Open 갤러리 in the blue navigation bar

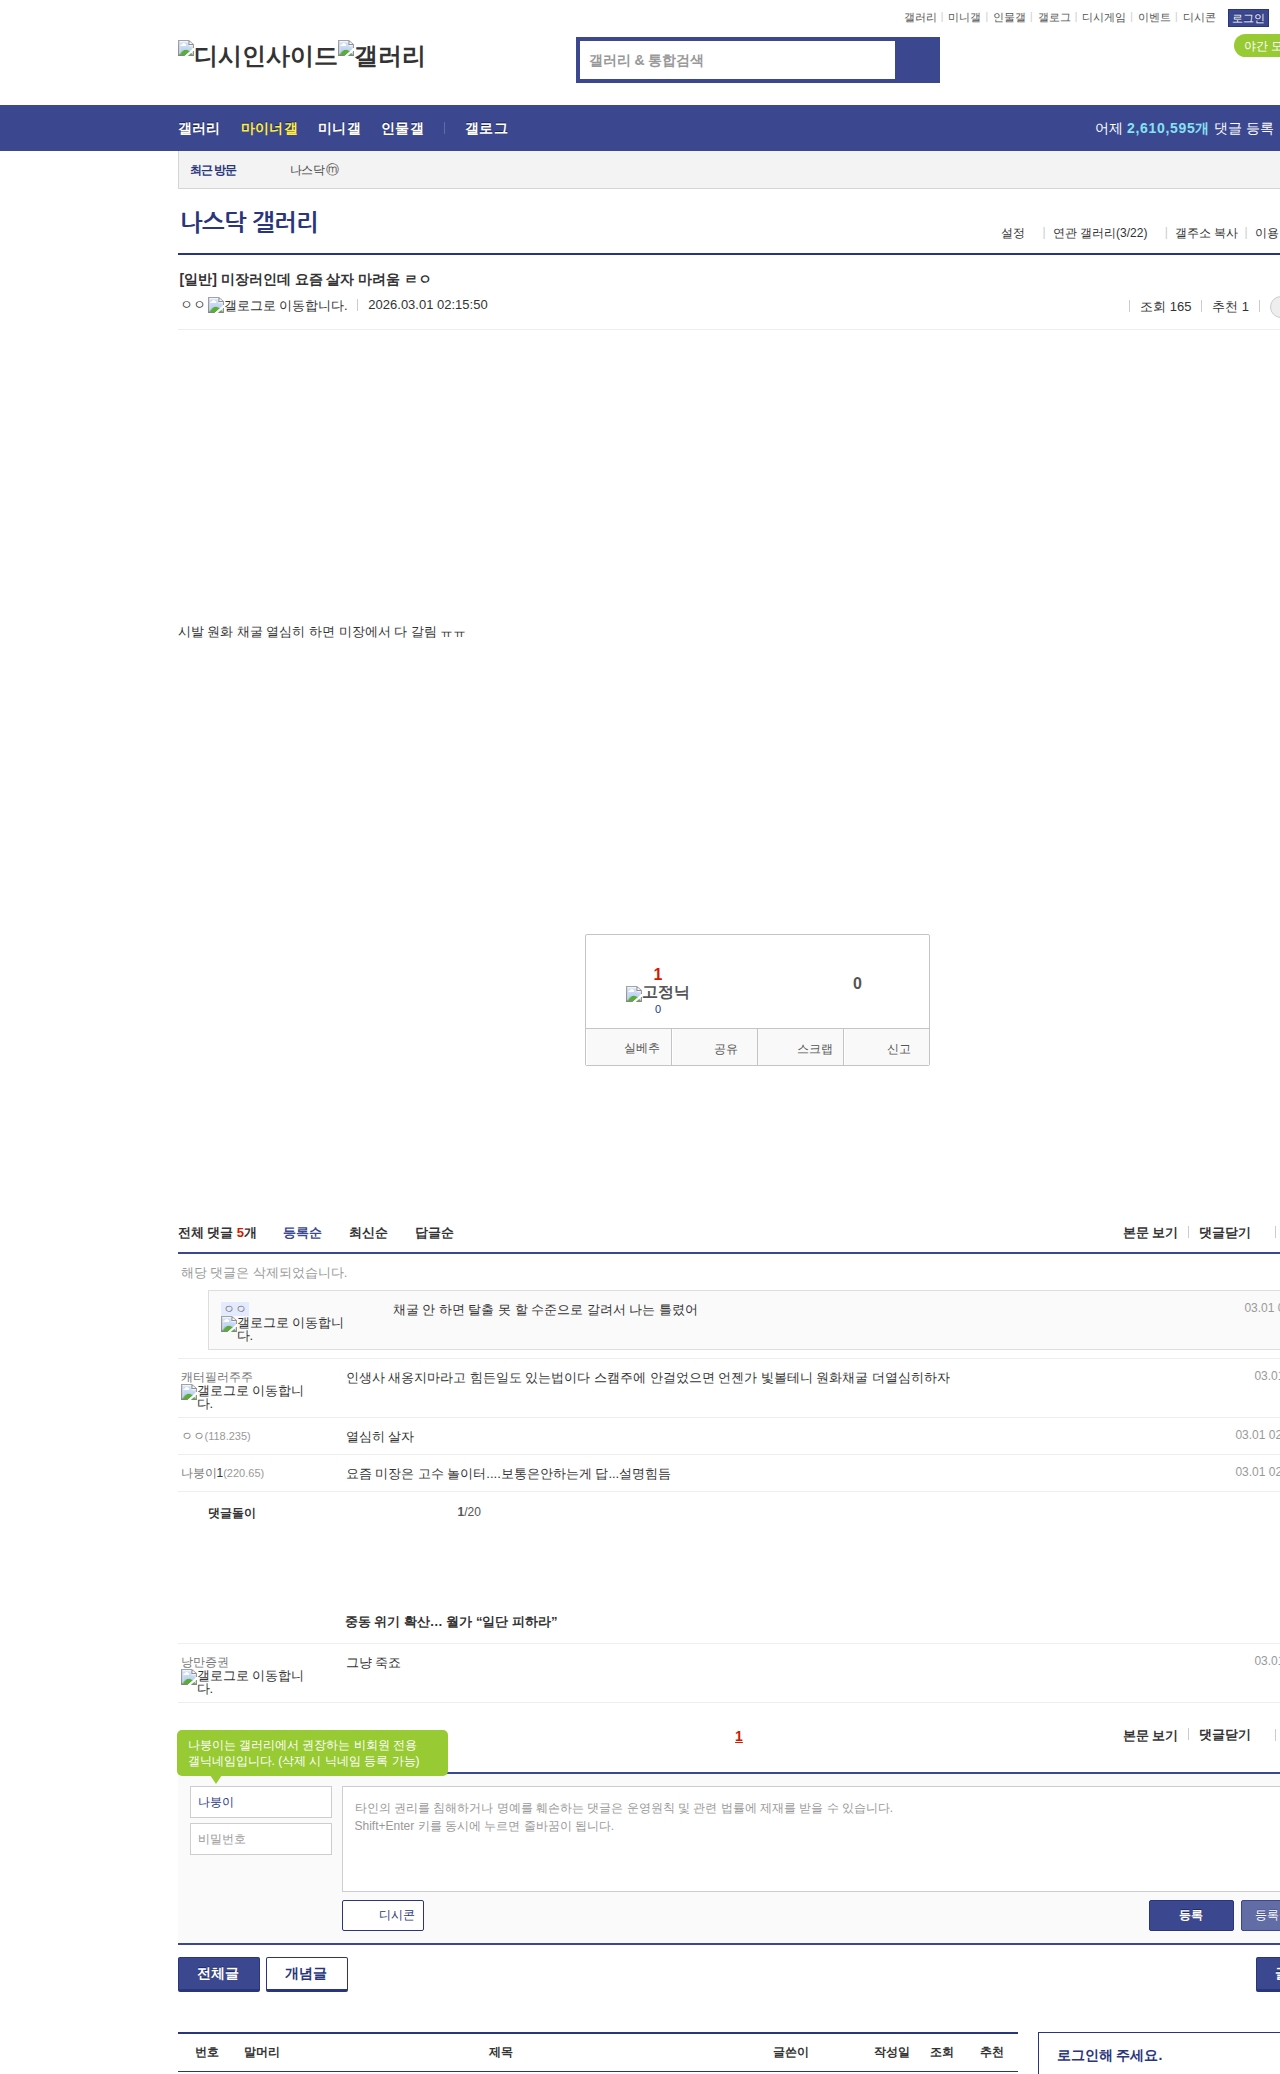tap(199, 129)
